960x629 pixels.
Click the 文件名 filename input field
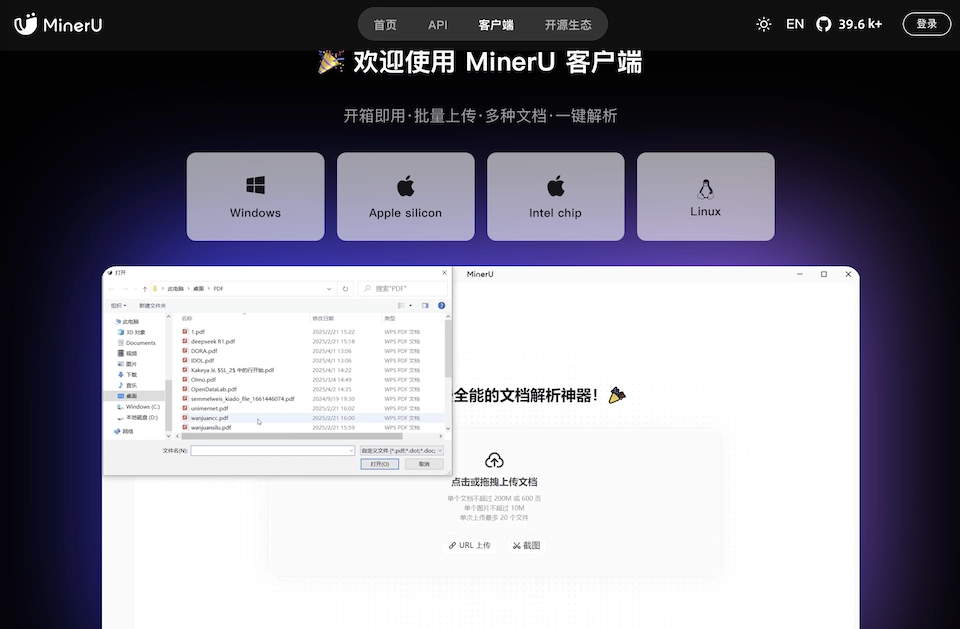(272, 450)
